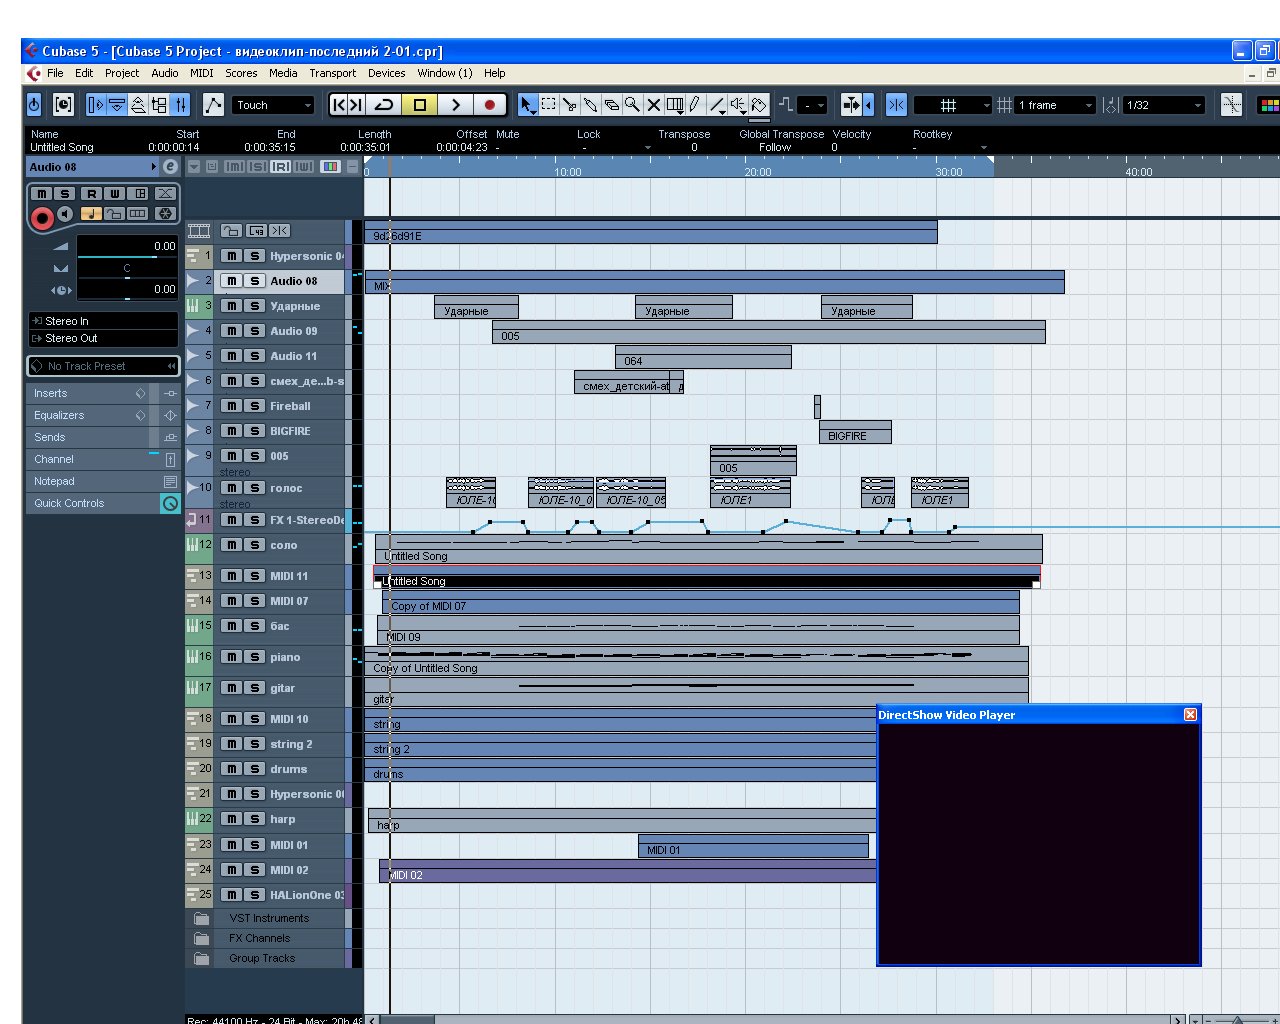Open the Snap type grid dropdown

pos(952,105)
